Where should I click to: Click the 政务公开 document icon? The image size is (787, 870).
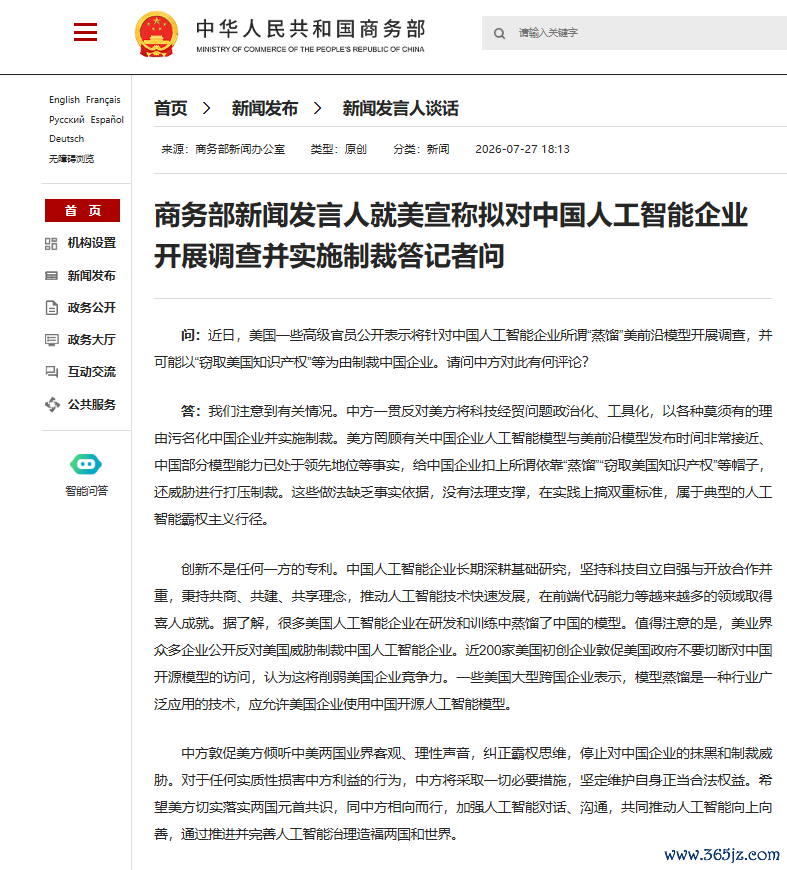51,307
